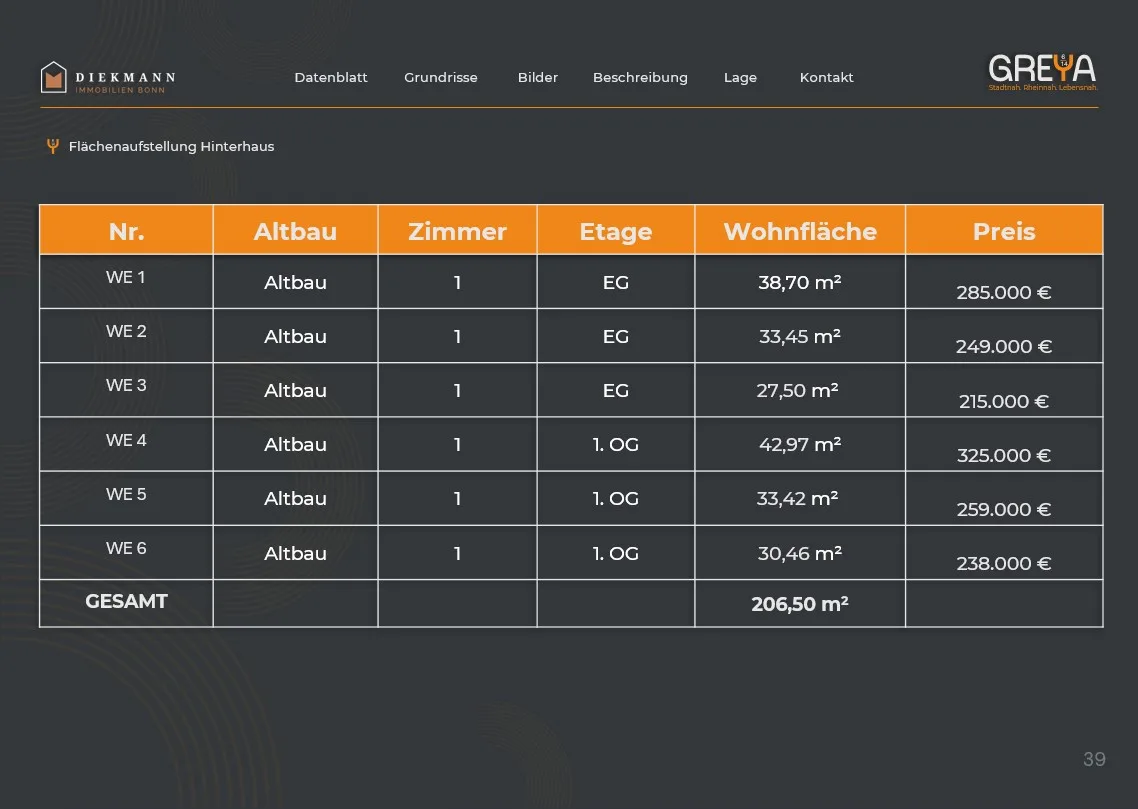
Task: Click the orange fork icon beside Flächenaufstellung
Action: click(52, 147)
